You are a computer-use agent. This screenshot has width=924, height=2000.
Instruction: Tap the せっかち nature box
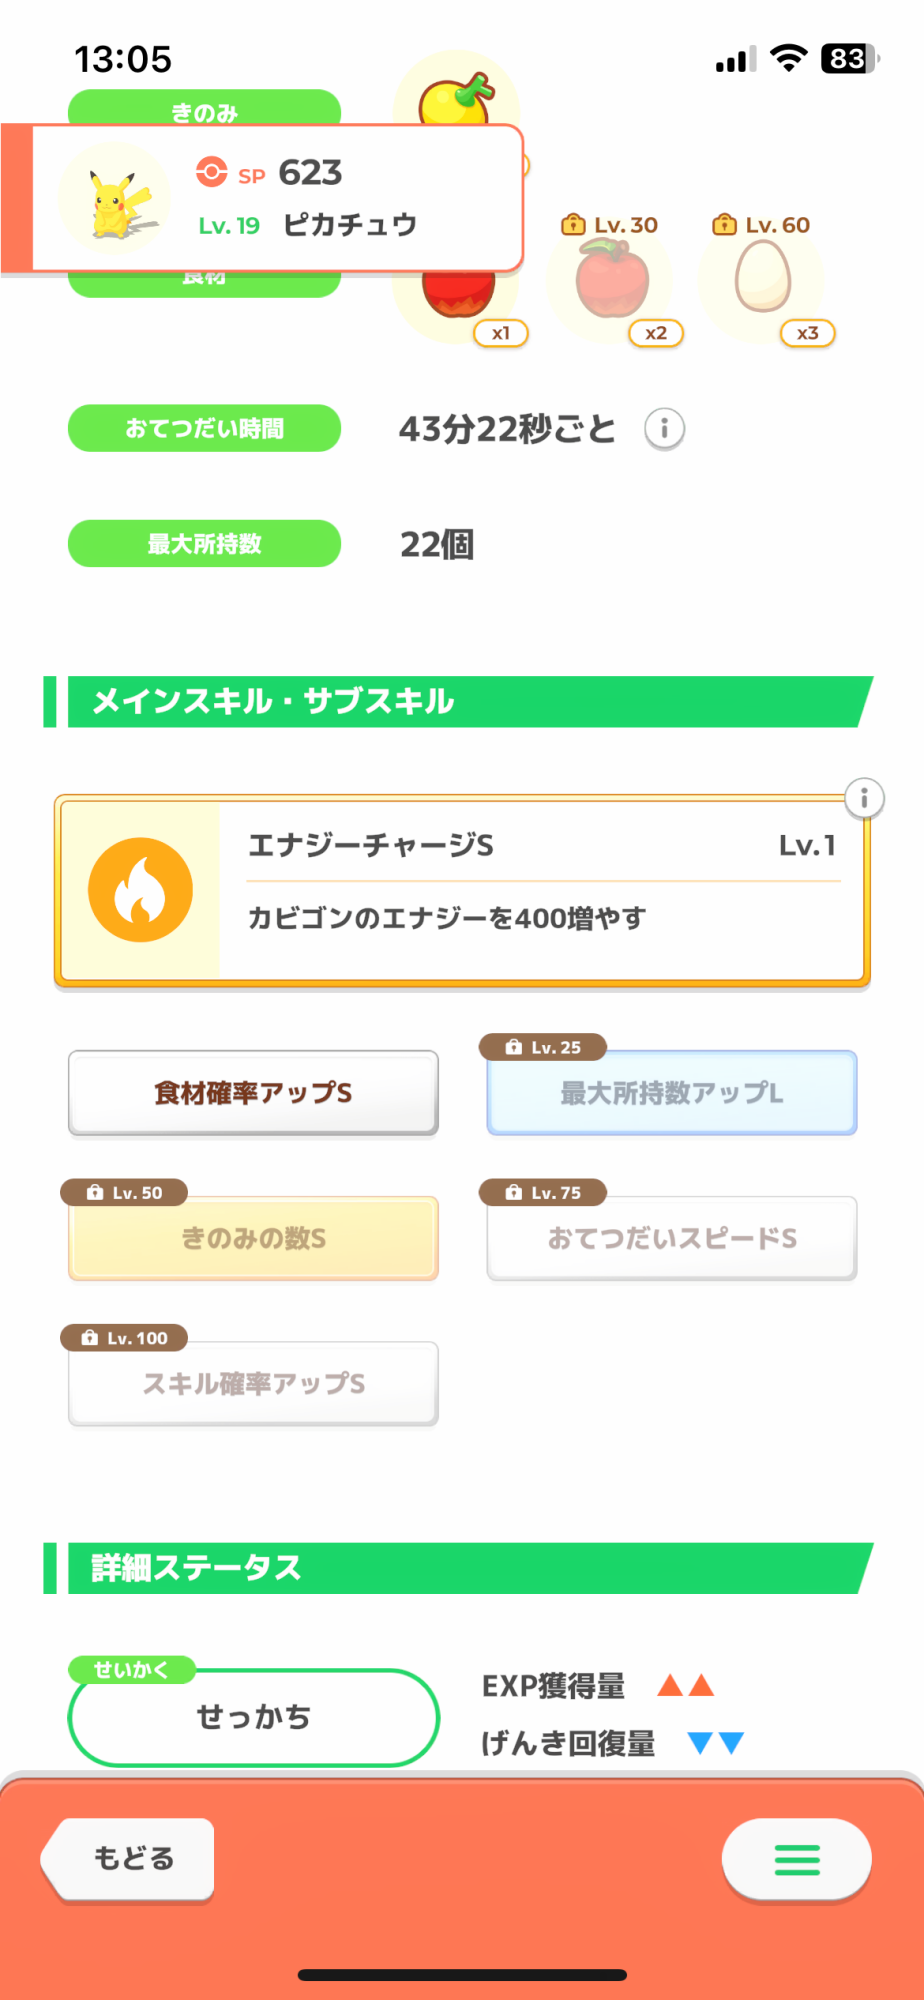(253, 1717)
